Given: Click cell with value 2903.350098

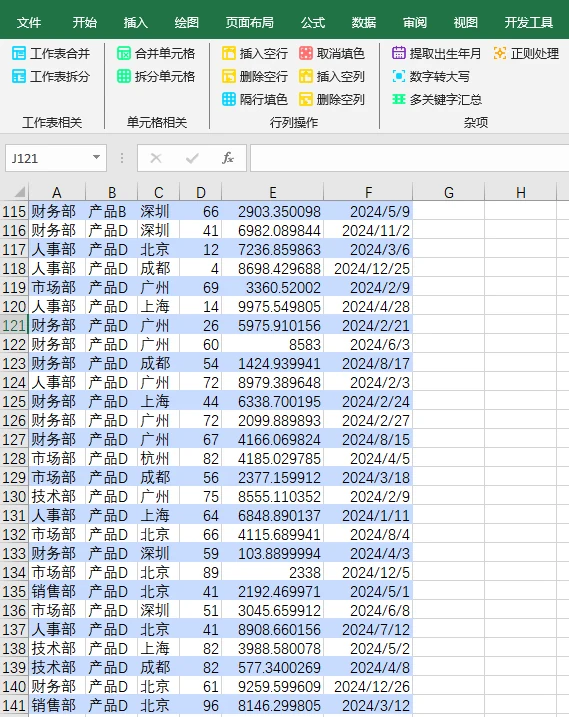Looking at the screenshot, I should [273, 211].
